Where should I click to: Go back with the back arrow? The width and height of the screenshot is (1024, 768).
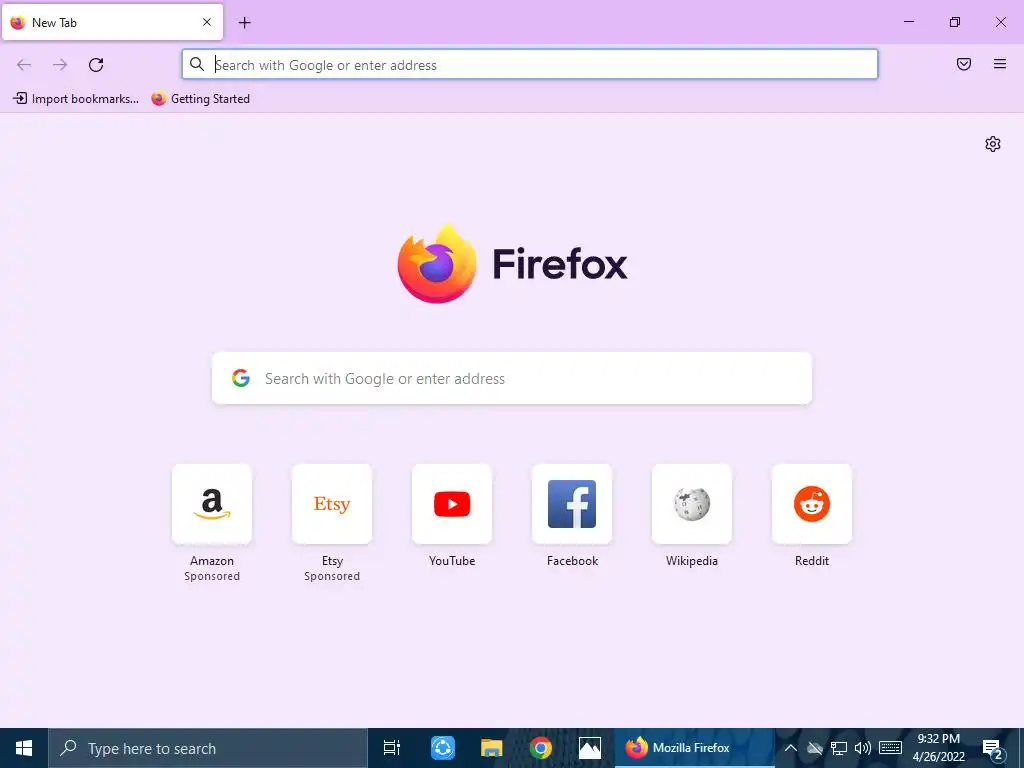click(24, 64)
